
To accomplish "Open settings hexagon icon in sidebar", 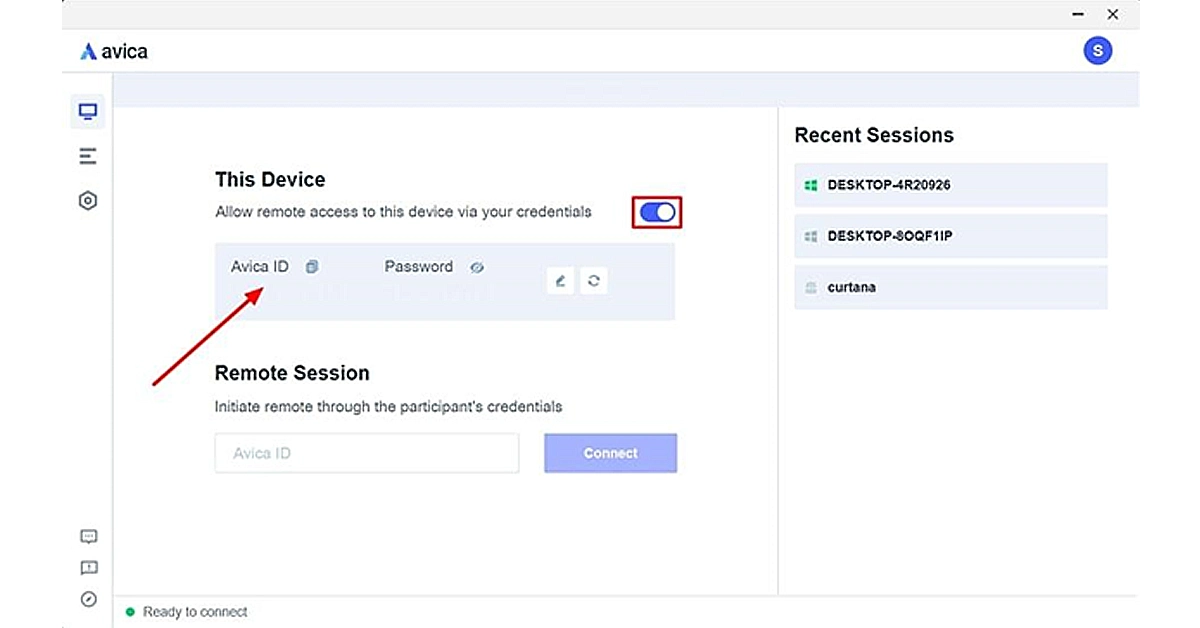I will (88, 201).
